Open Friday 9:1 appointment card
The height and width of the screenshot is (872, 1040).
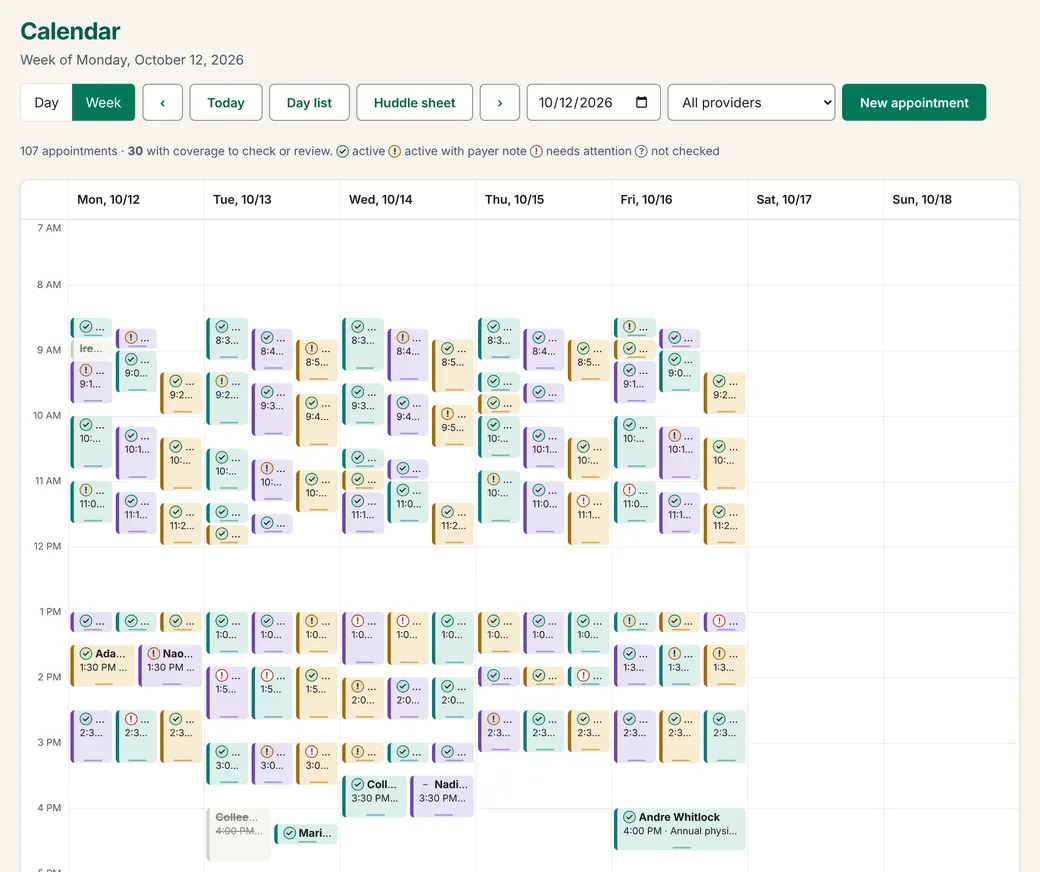click(x=635, y=382)
